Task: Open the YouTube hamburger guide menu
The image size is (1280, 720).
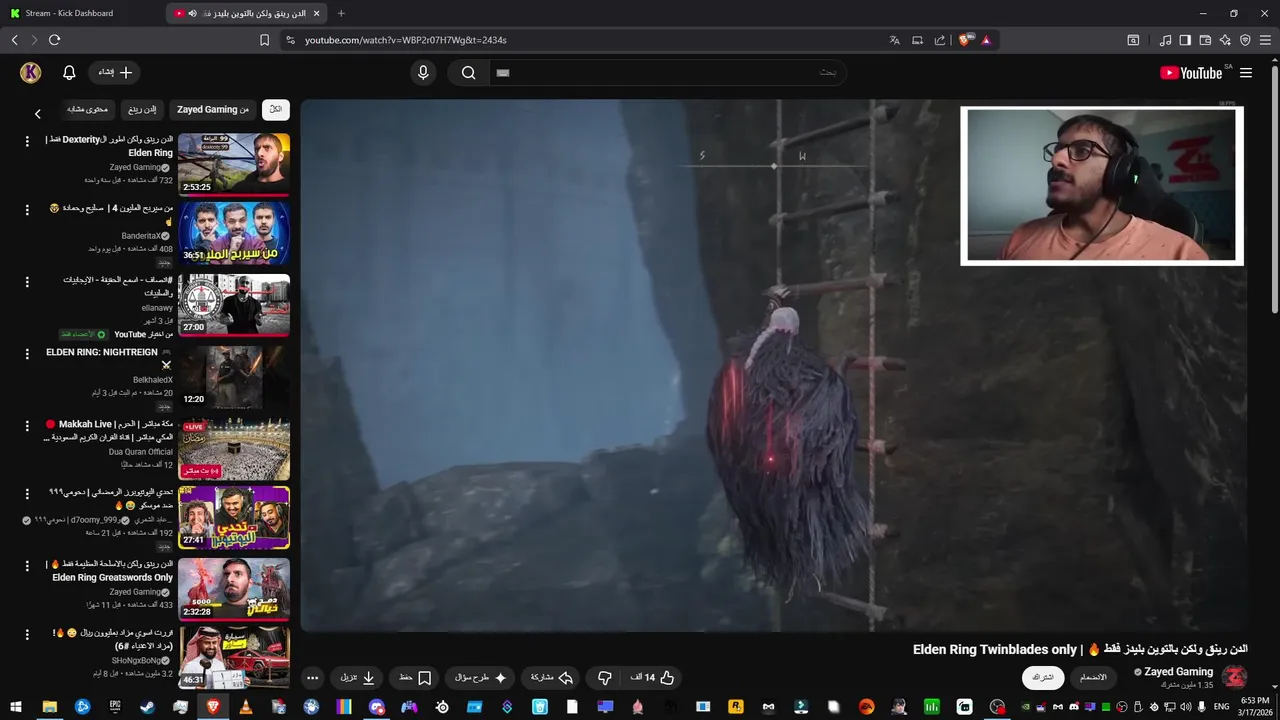Action: [x=1246, y=73]
